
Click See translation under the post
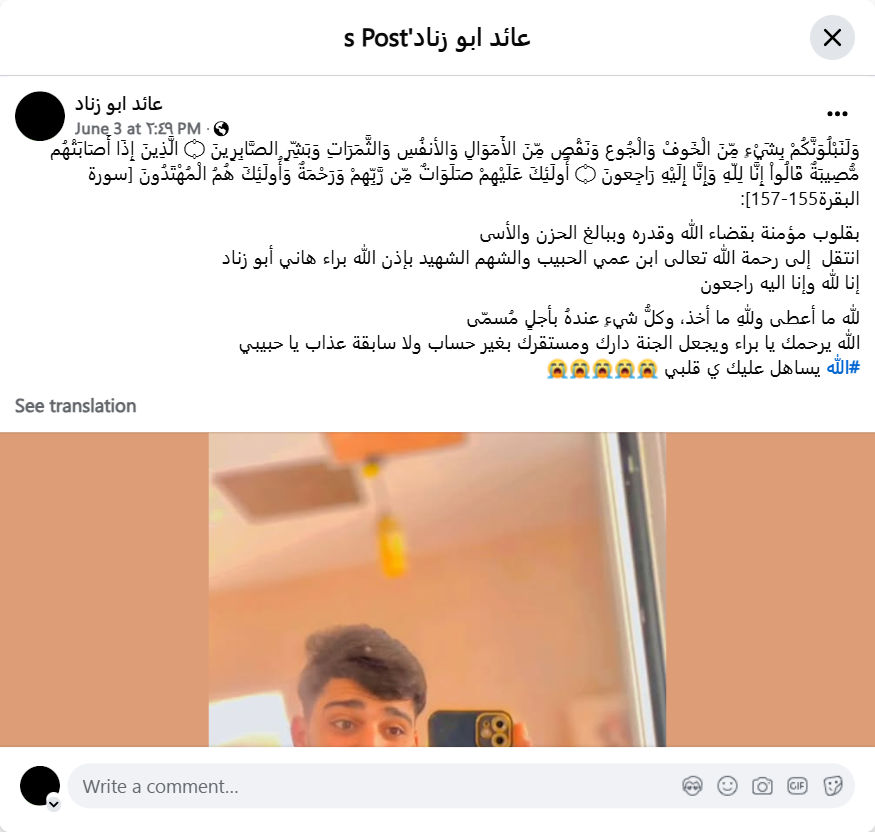click(x=75, y=406)
